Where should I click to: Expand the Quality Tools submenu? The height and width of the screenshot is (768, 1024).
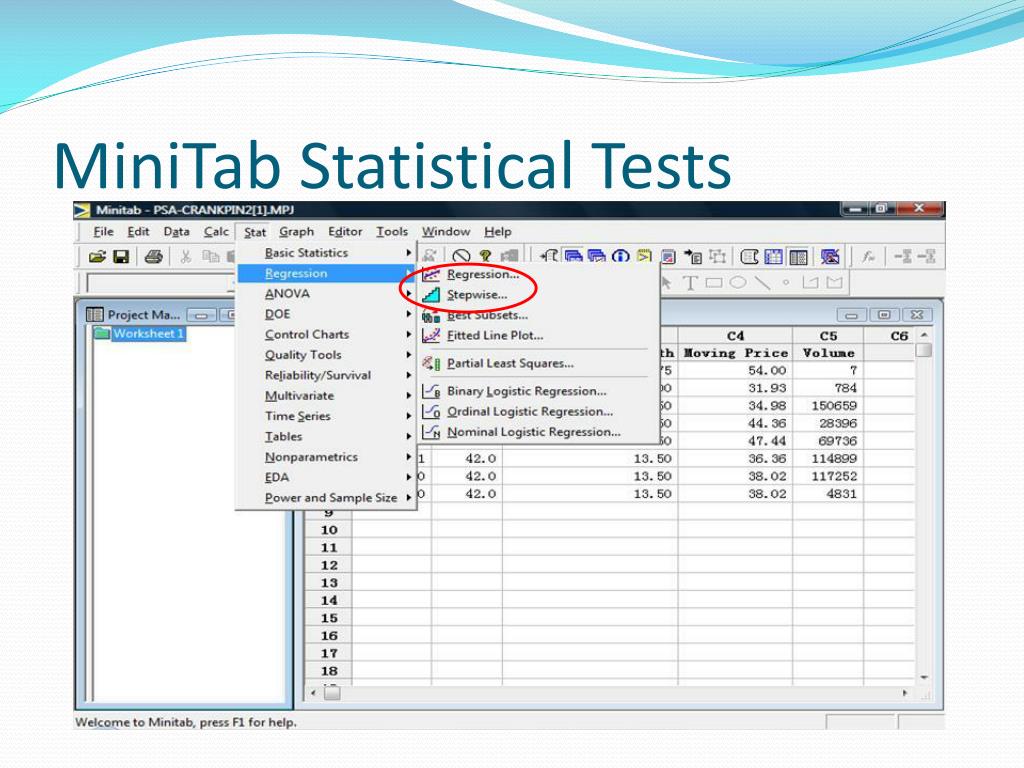click(326, 355)
